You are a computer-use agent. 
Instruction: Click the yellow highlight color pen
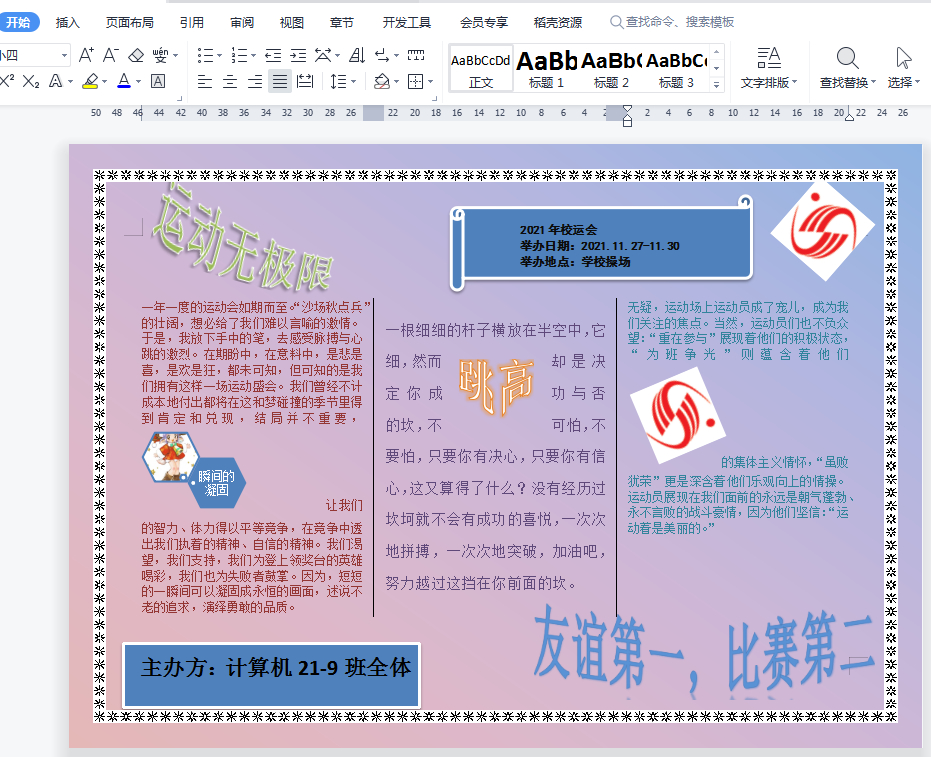tap(90, 81)
